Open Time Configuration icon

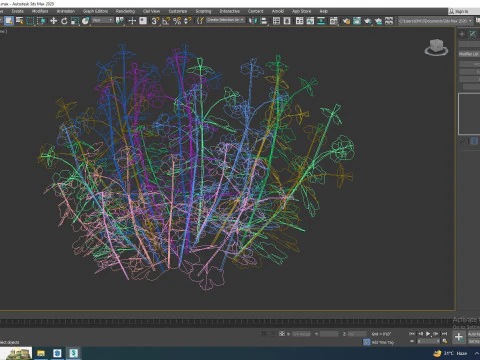point(445,341)
